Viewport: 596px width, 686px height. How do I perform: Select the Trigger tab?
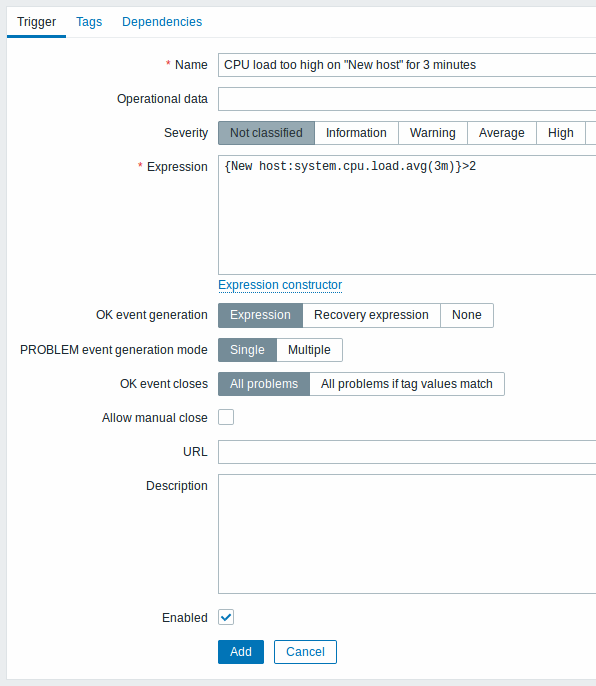click(x=36, y=22)
